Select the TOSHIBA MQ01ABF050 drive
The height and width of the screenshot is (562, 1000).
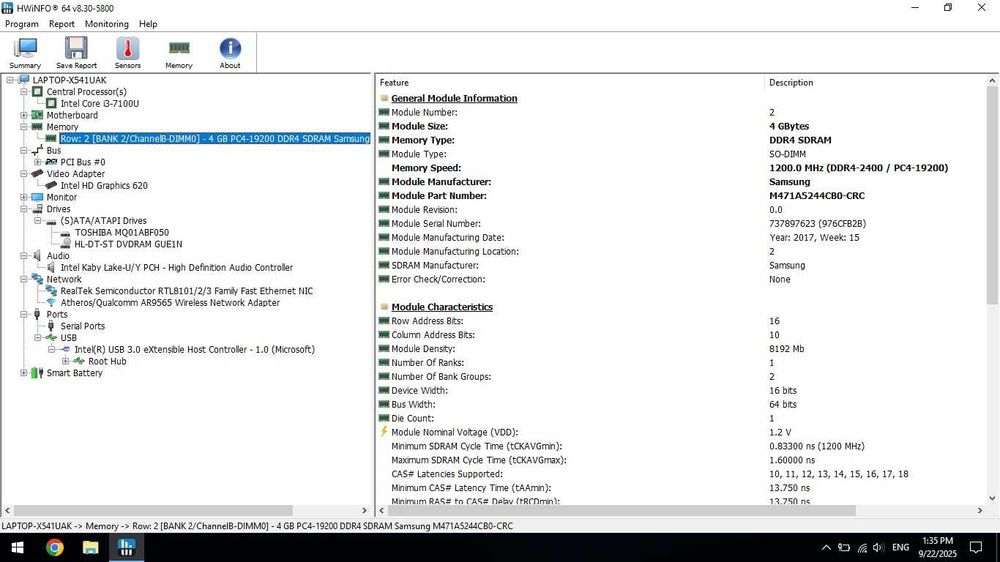click(122, 233)
